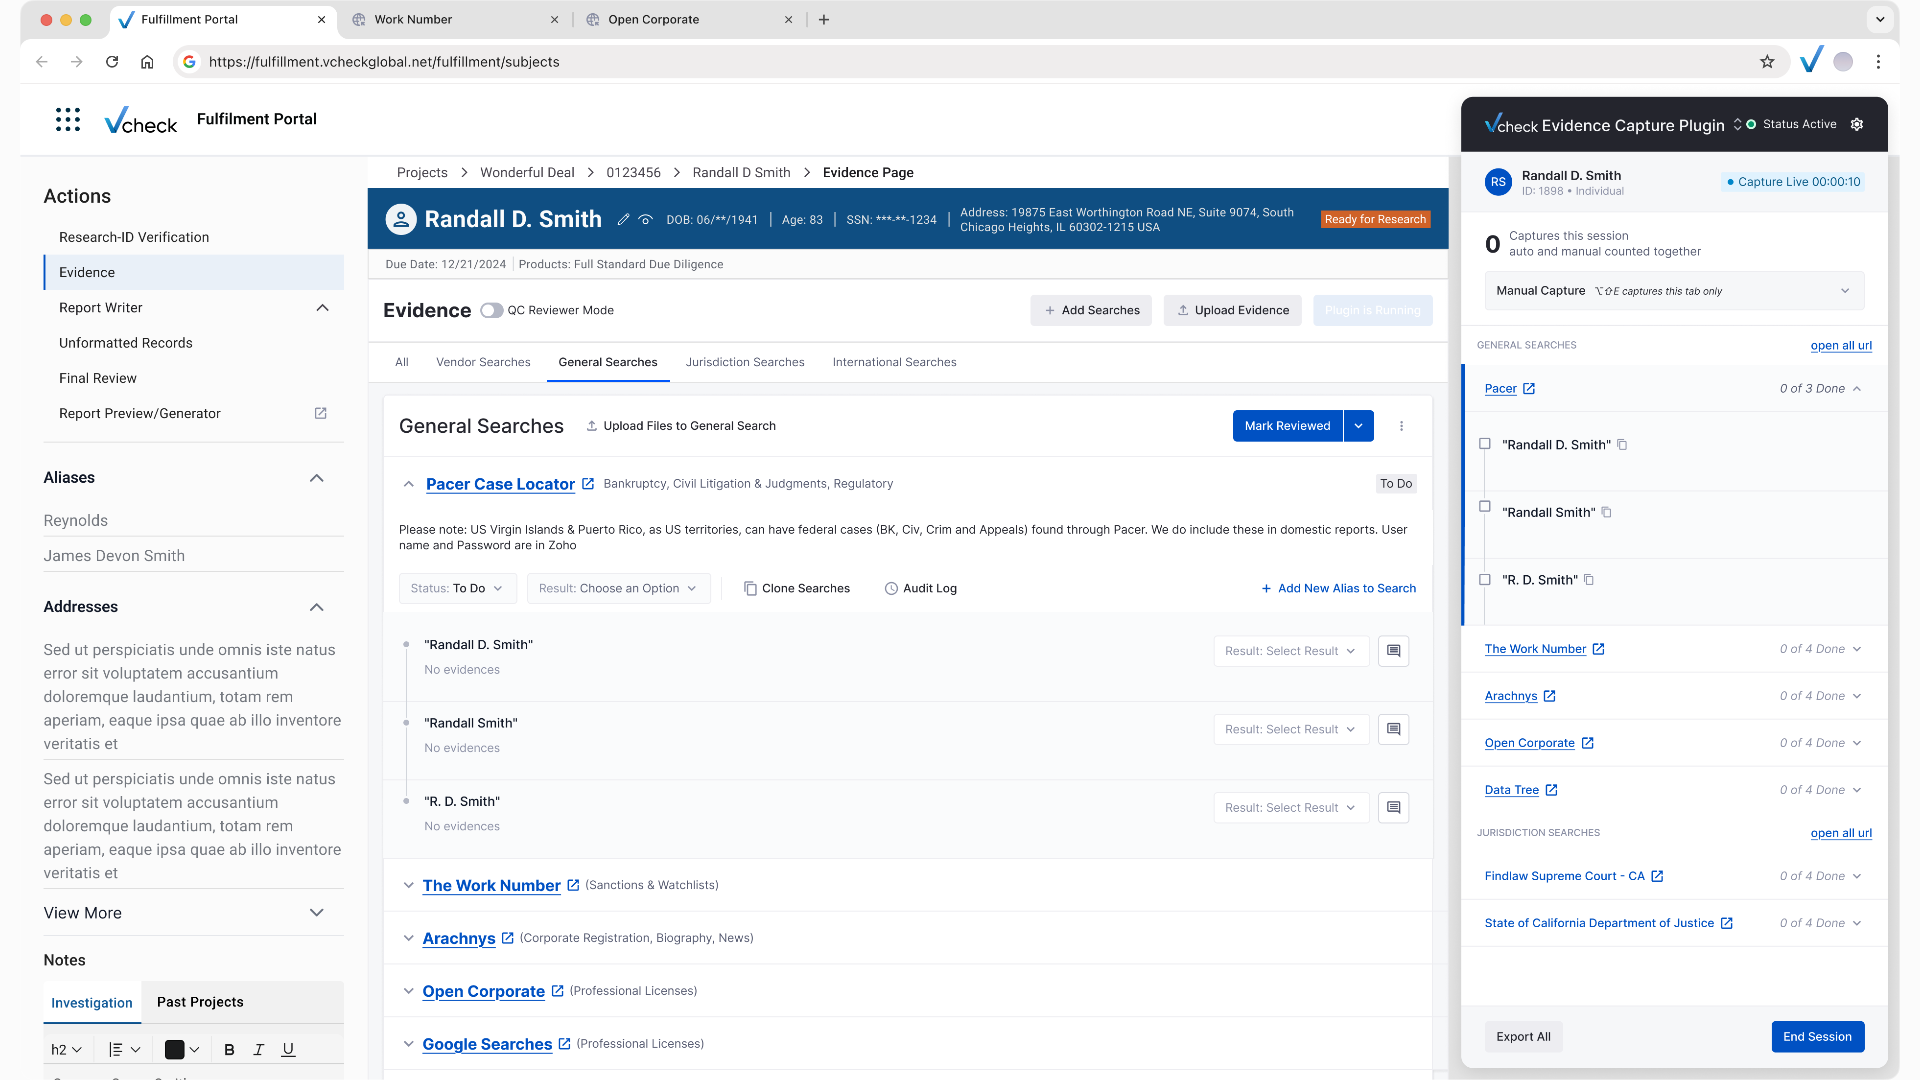The image size is (1920, 1080).
Task: Open Pacer external link icon in plugin
Action: (1529, 389)
